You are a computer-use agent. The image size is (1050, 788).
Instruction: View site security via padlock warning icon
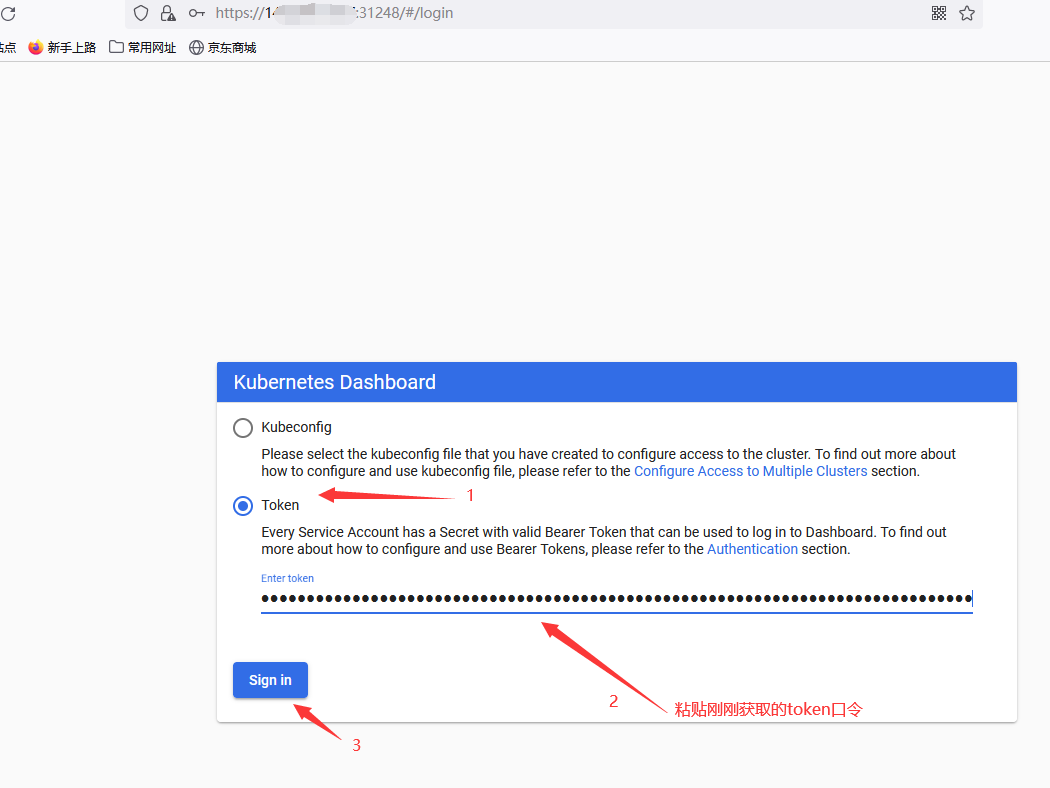168,13
